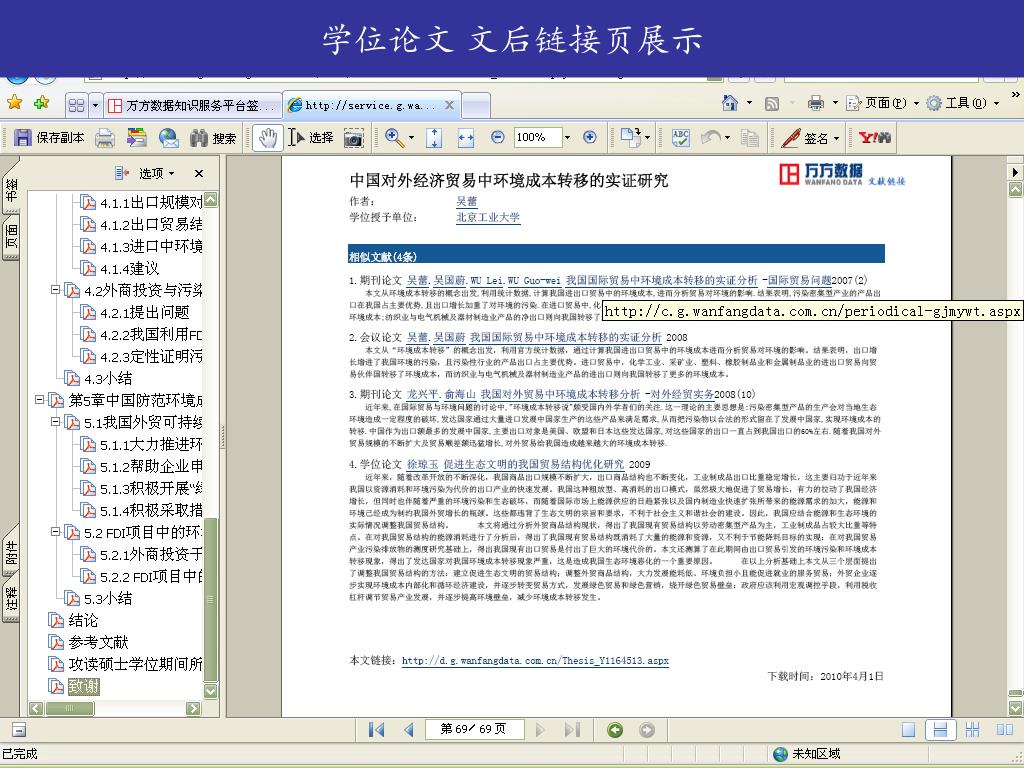Select the Hand tool
The image size is (1024, 768).
268,137
